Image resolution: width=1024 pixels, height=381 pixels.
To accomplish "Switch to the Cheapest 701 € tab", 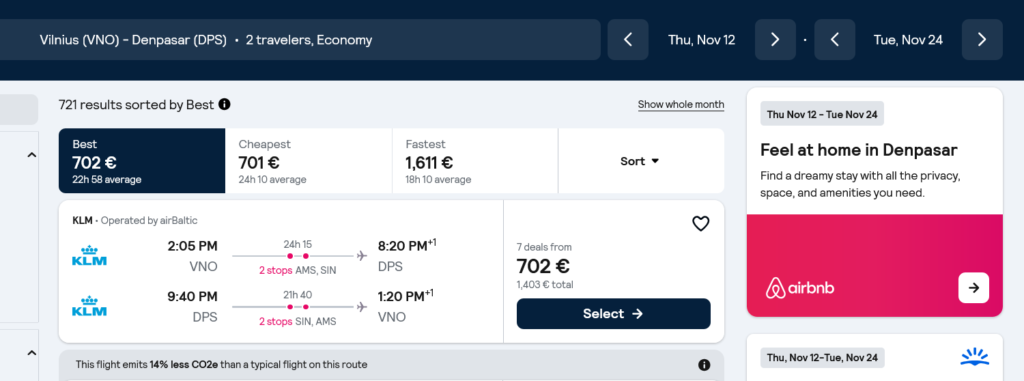I will point(308,161).
